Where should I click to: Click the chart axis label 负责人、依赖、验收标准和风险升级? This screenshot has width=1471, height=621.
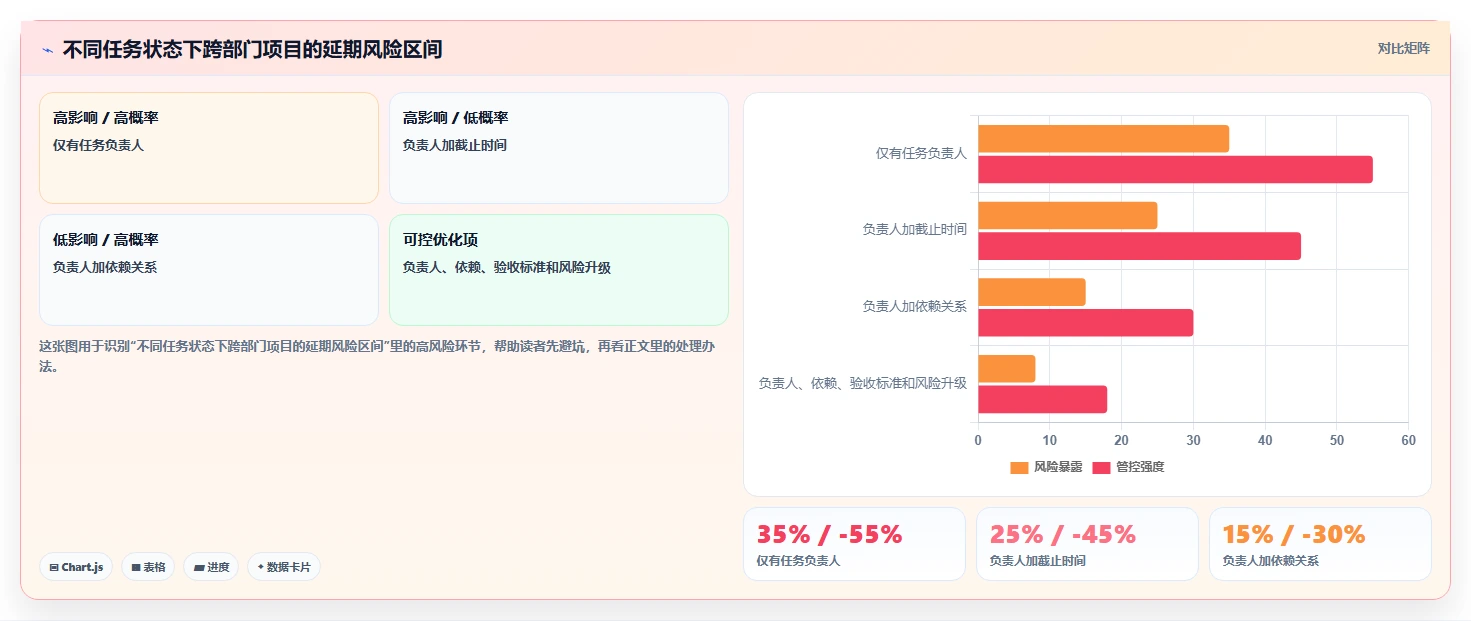[862, 383]
